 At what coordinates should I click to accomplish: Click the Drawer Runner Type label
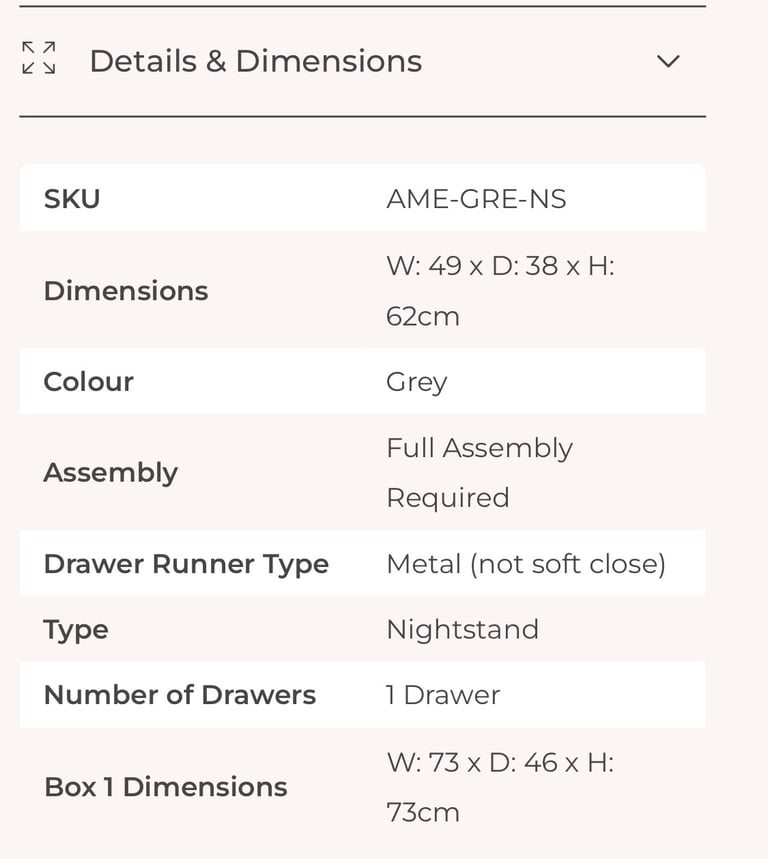coord(186,564)
